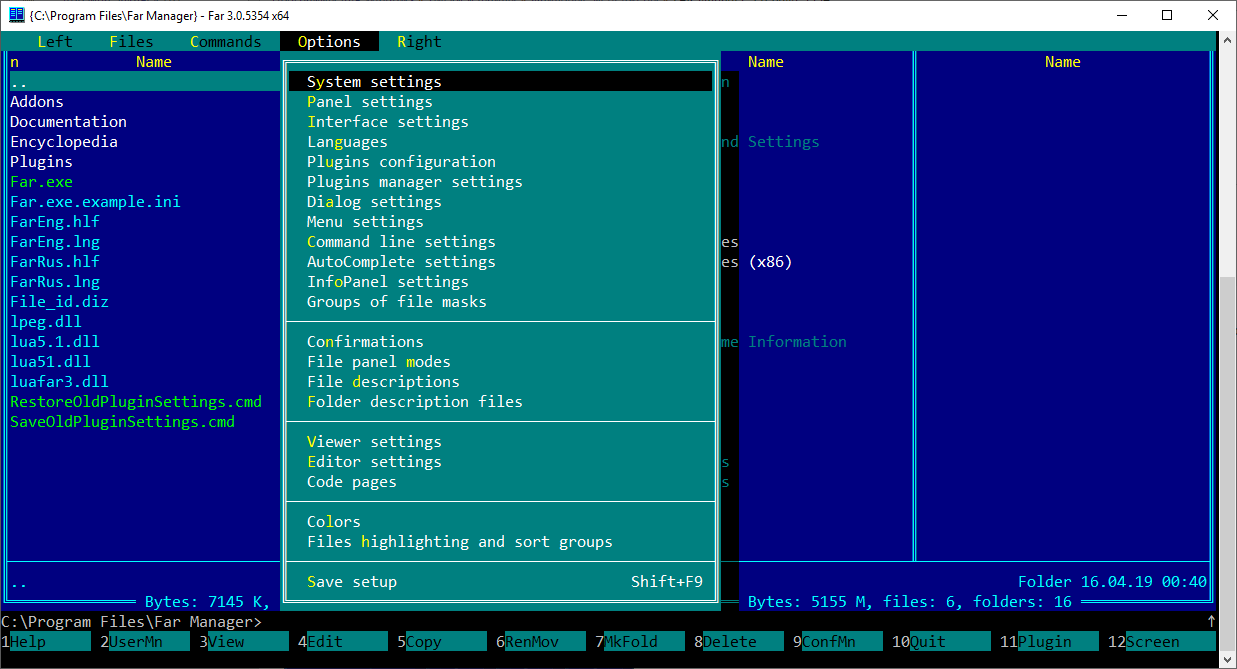Choose Files highlighting and sort groups
The image size is (1237, 669).
coord(459,542)
